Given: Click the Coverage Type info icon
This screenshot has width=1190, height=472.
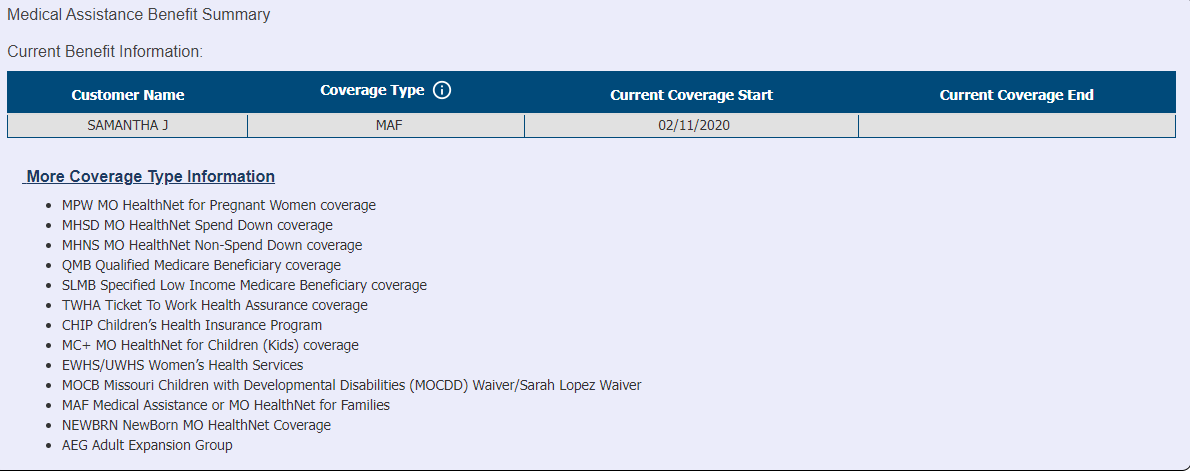Looking at the screenshot, I should coord(442,90).
